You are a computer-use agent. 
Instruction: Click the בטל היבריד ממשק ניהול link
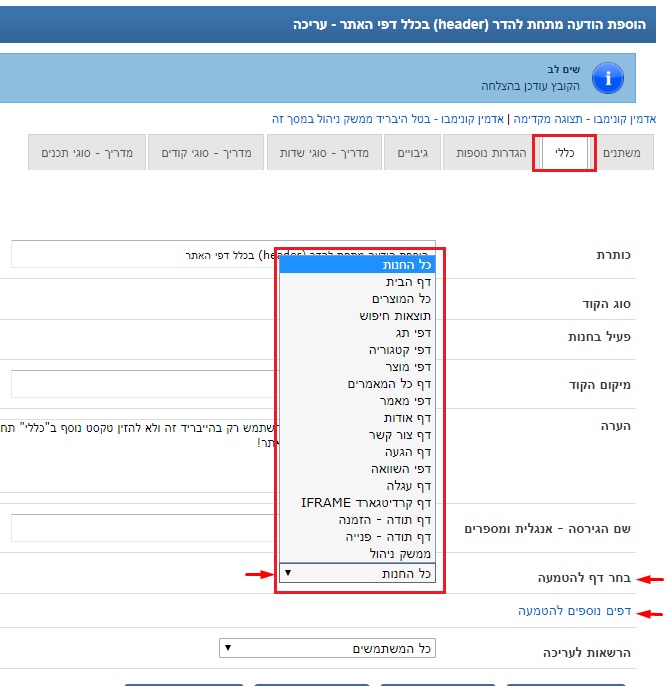click(388, 119)
